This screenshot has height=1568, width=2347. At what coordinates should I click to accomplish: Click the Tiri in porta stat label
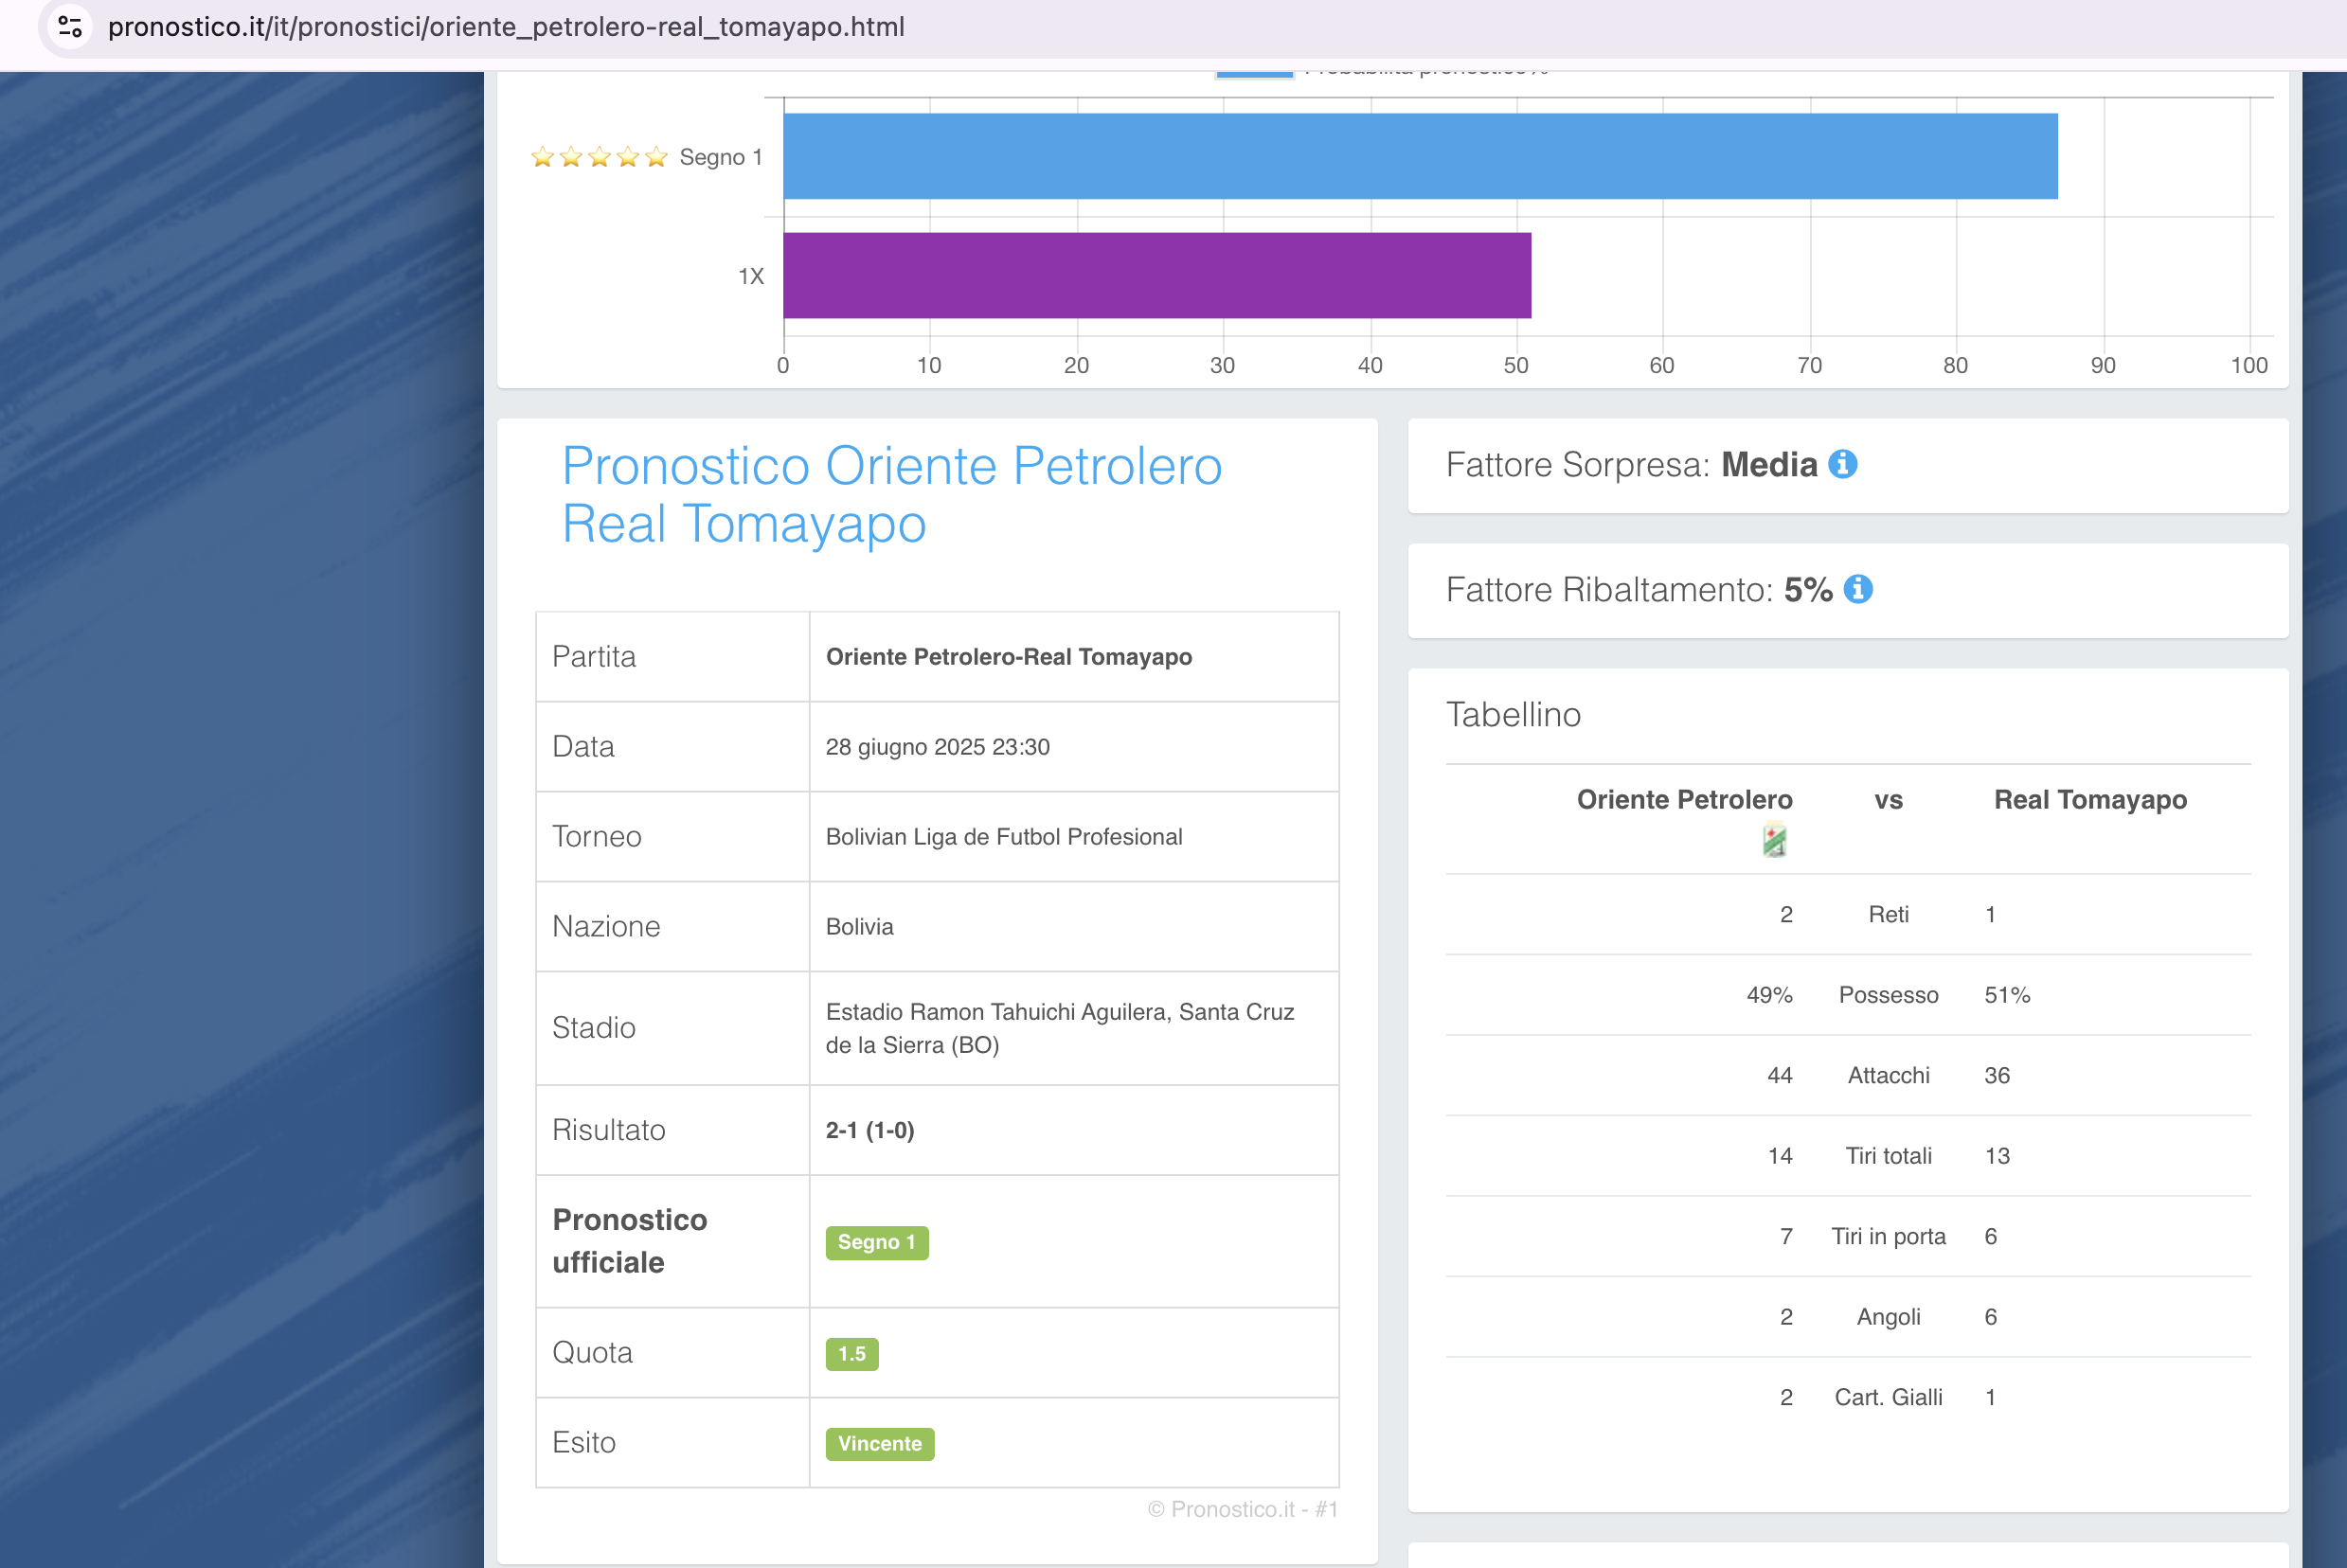[1889, 1237]
